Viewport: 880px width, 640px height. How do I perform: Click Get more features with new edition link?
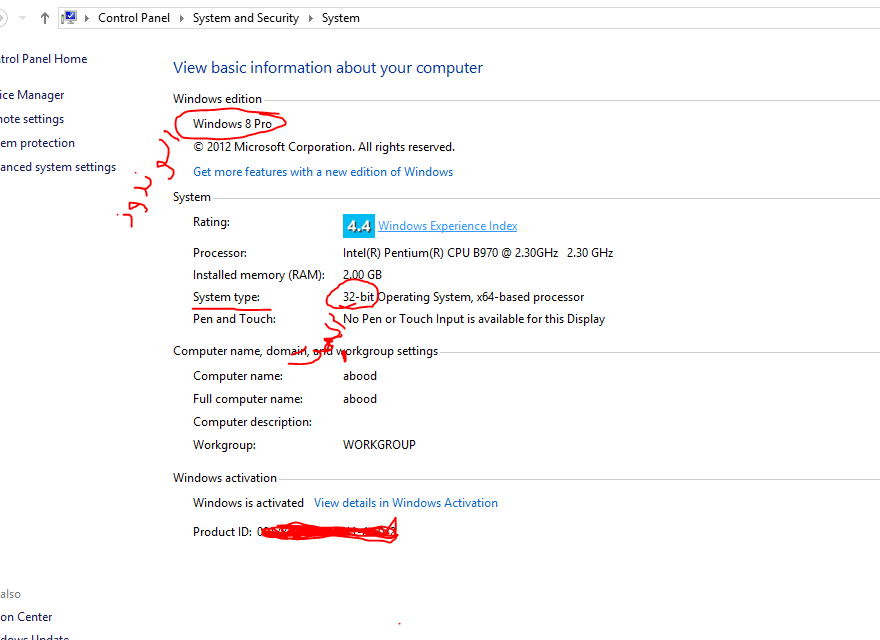323,172
